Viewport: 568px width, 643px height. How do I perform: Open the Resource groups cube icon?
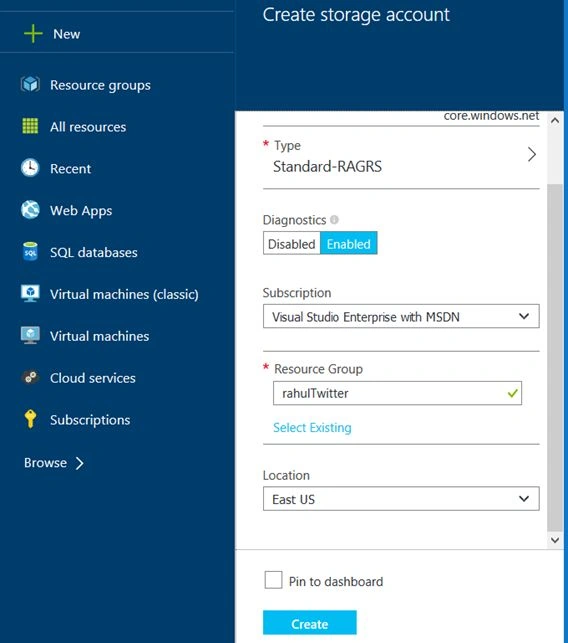(30, 84)
